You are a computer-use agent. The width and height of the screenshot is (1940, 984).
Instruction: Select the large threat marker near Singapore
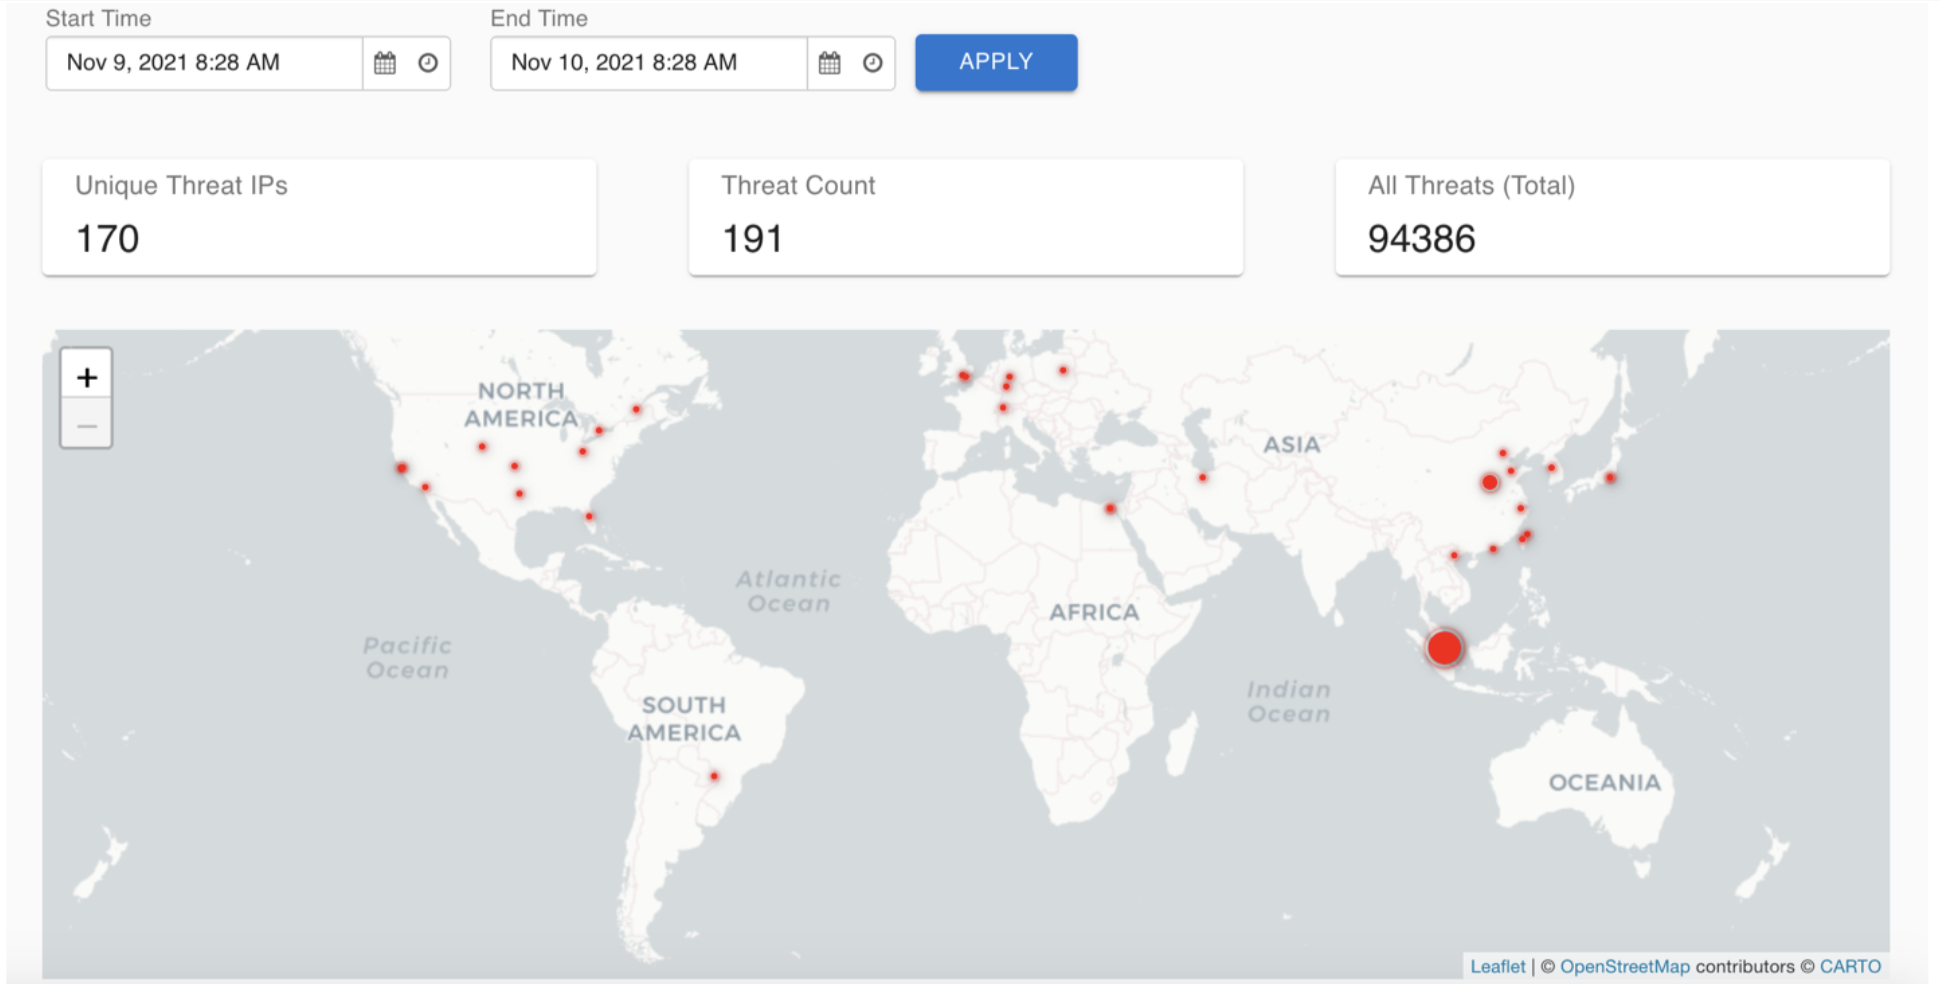1444,648
